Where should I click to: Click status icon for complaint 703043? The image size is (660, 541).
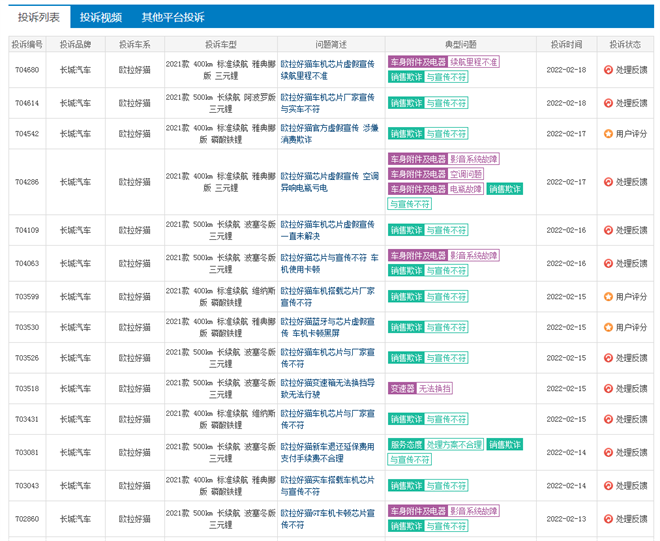[608, 486]
